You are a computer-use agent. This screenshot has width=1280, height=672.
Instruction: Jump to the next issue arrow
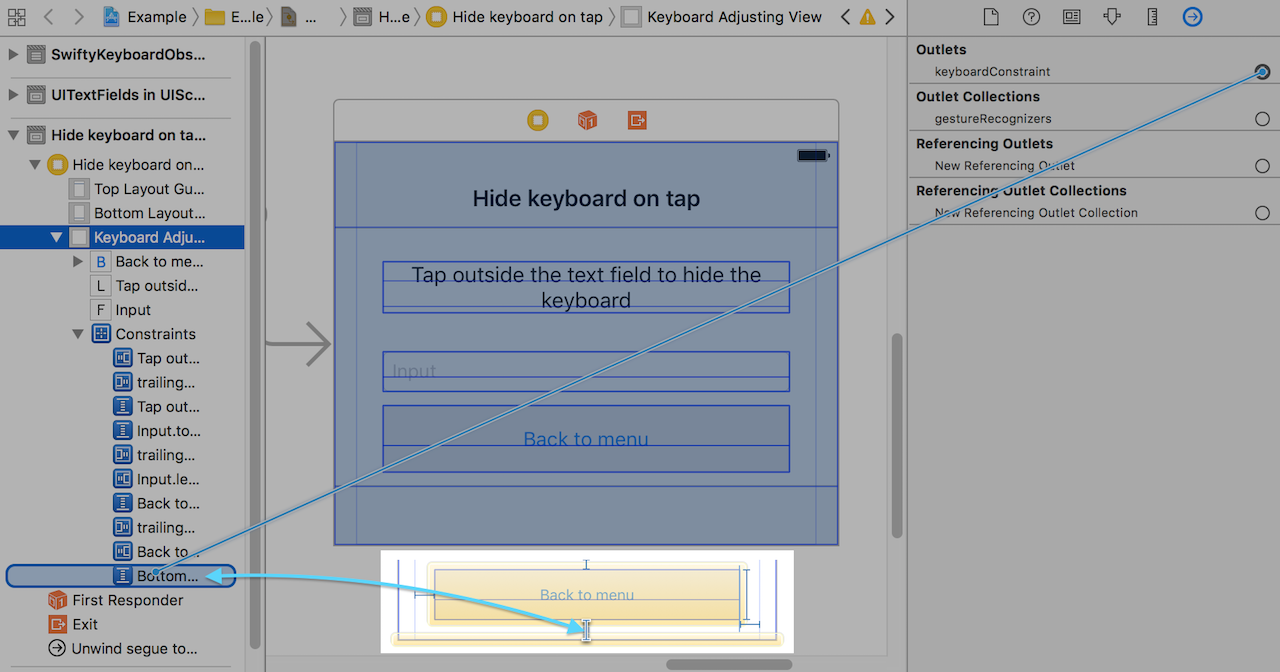pos(889,17)
